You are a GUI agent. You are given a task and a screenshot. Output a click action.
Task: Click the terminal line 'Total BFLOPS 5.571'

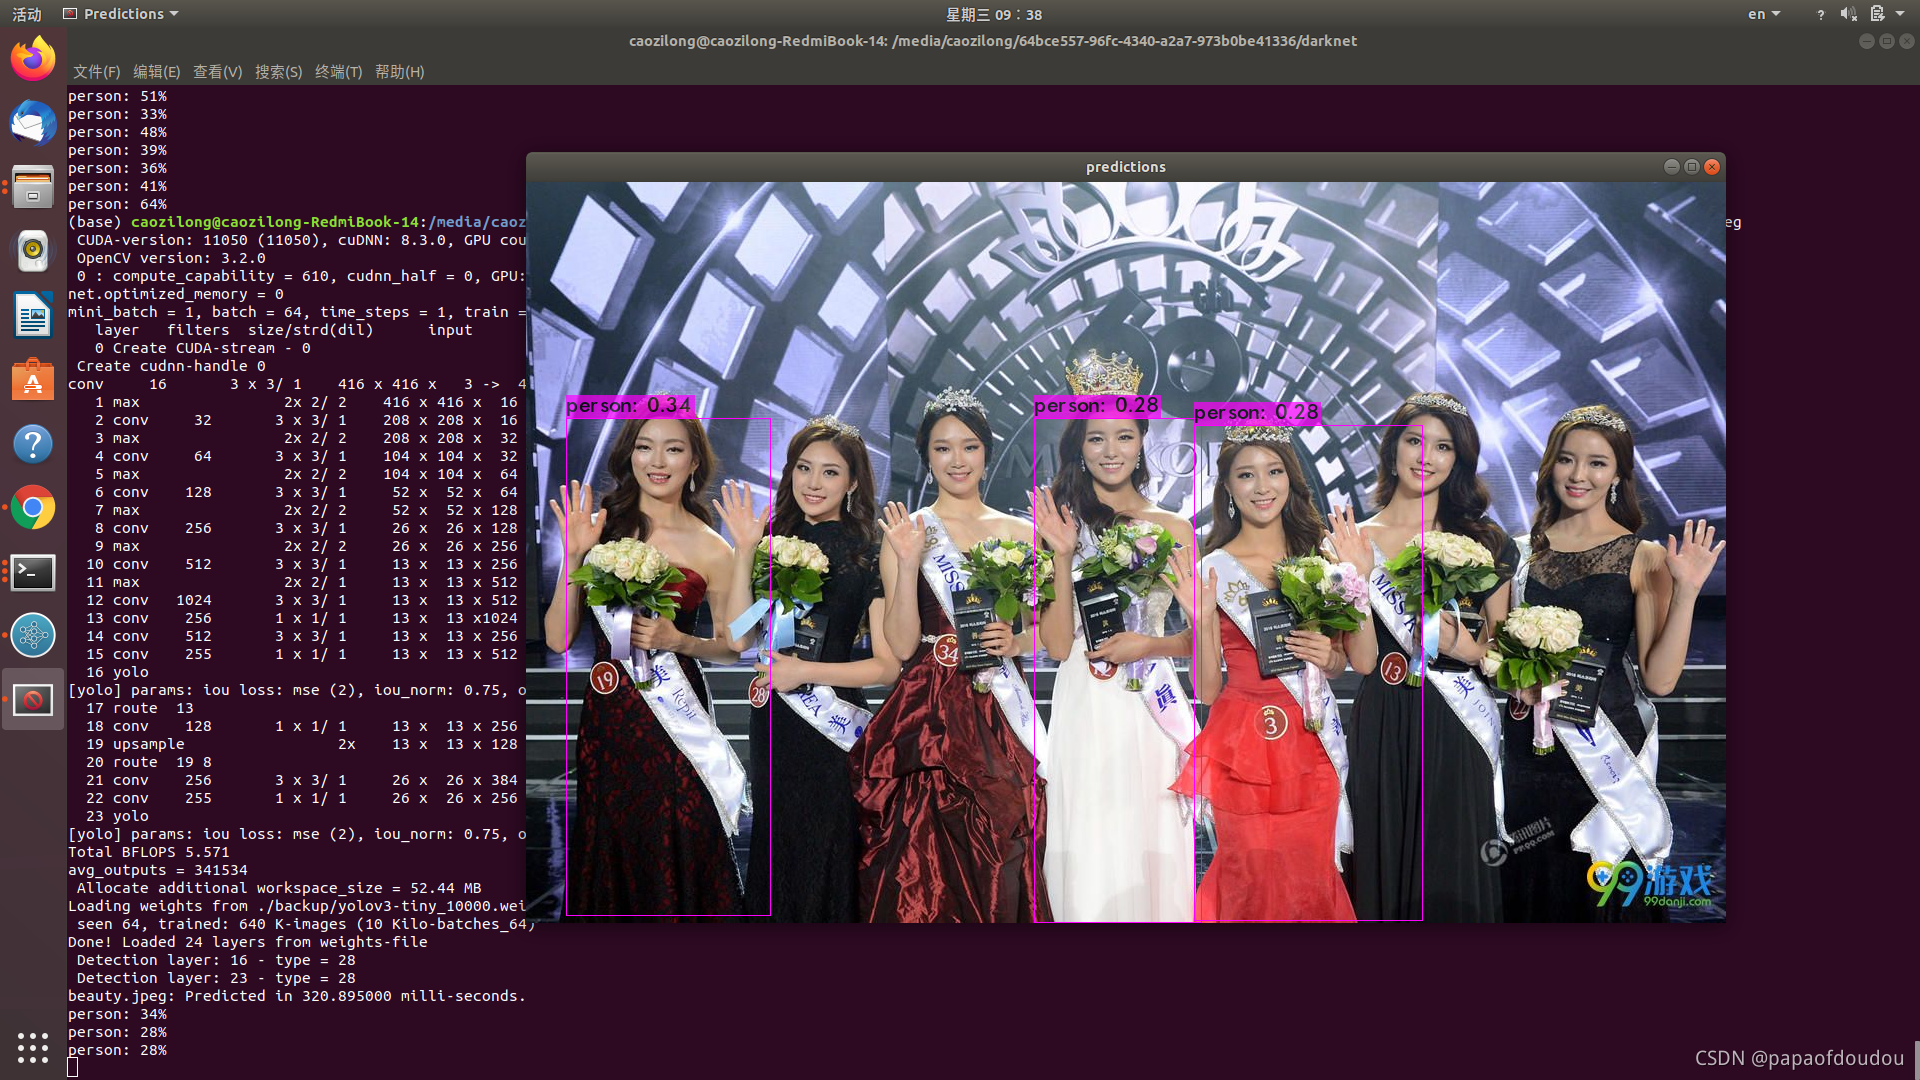pos(149,852)
